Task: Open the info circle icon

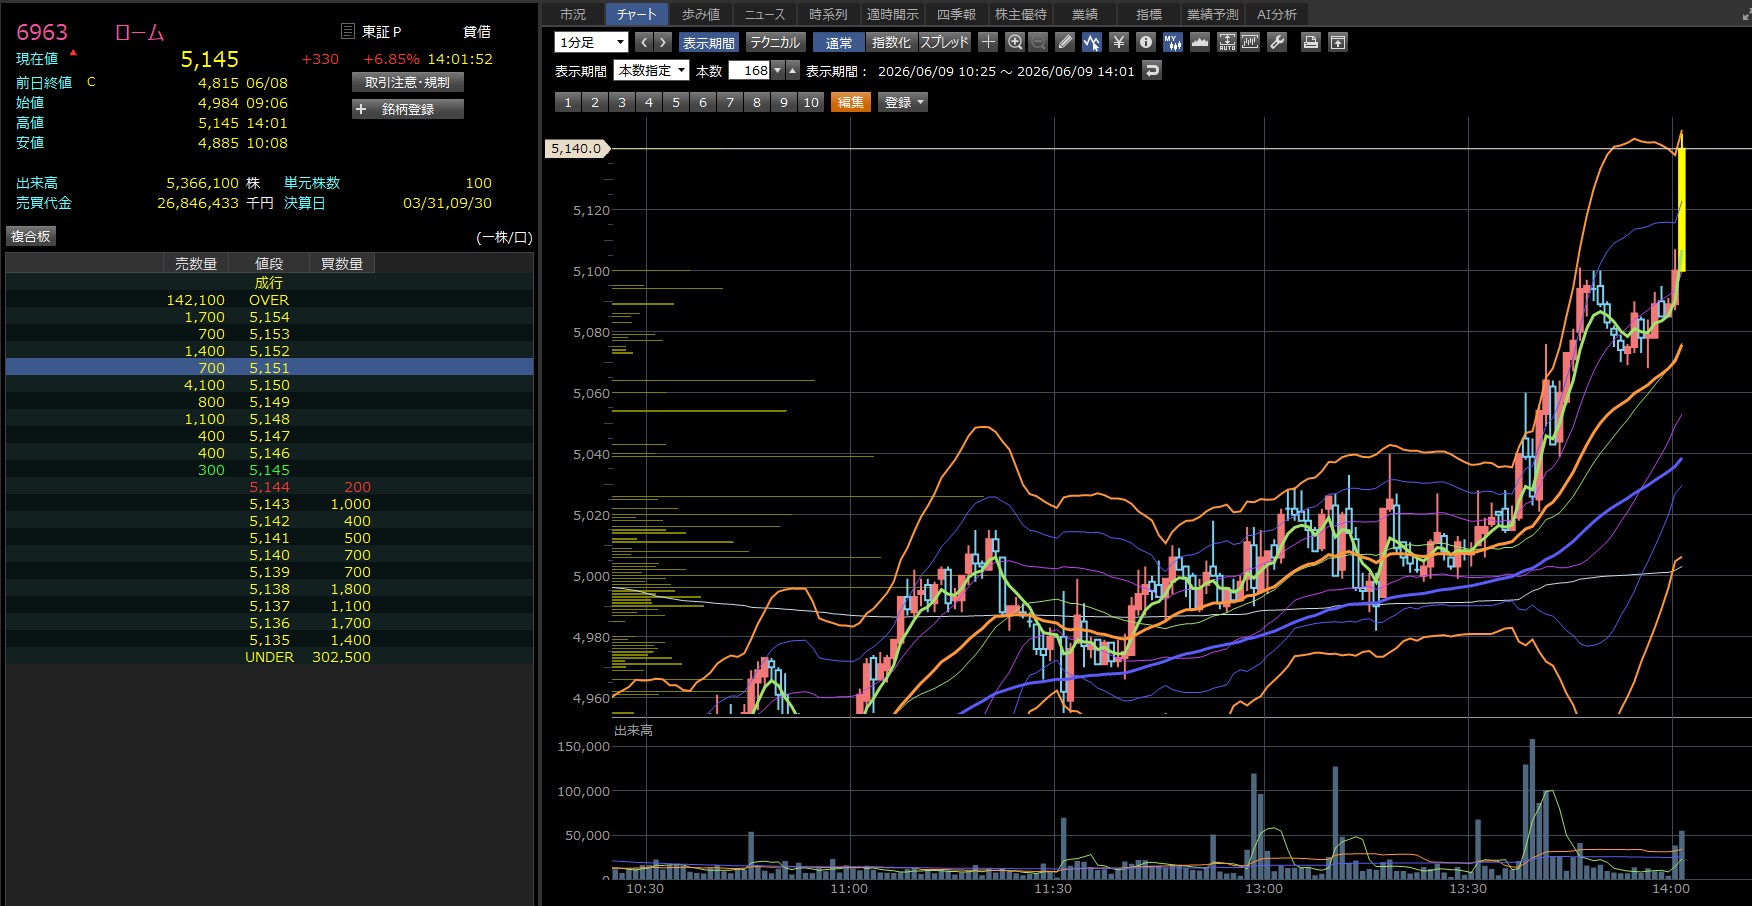Action: point(1146,42)
